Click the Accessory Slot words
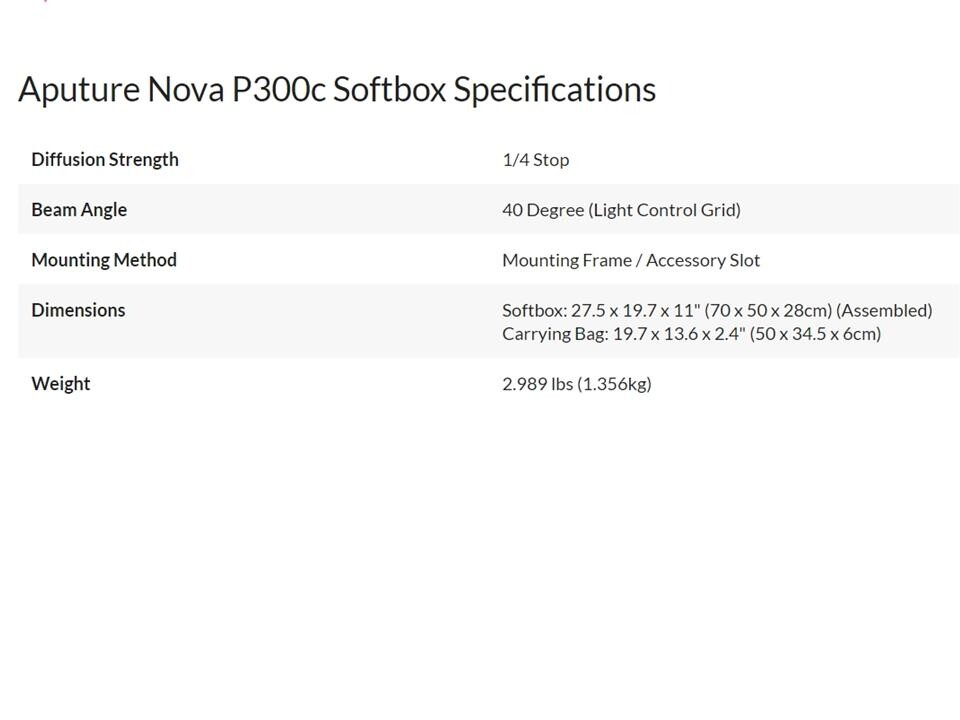 [703, 260]
